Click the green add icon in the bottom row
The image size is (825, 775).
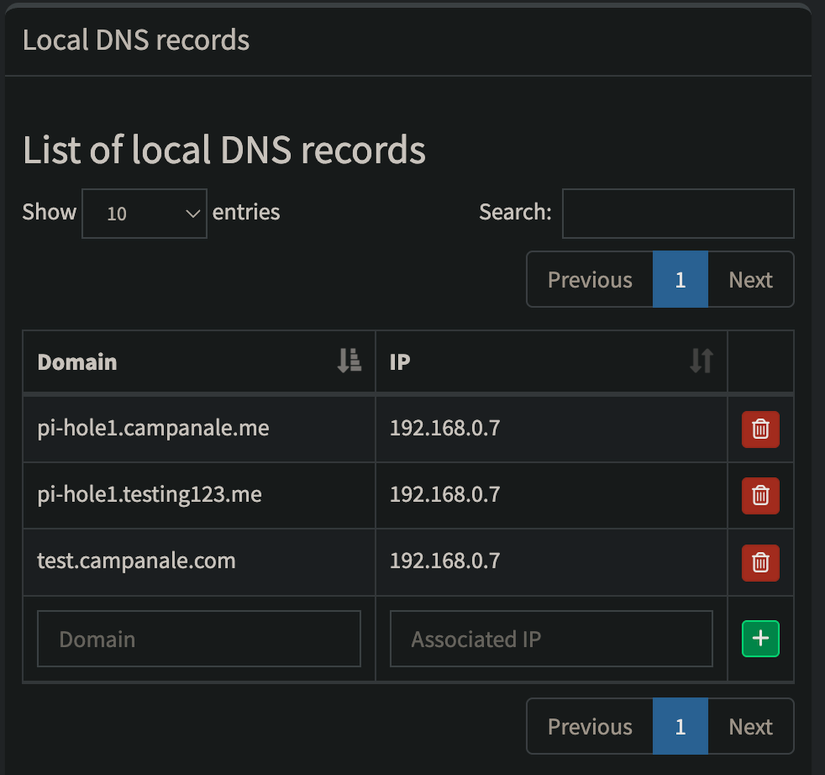tap(760, 638)
